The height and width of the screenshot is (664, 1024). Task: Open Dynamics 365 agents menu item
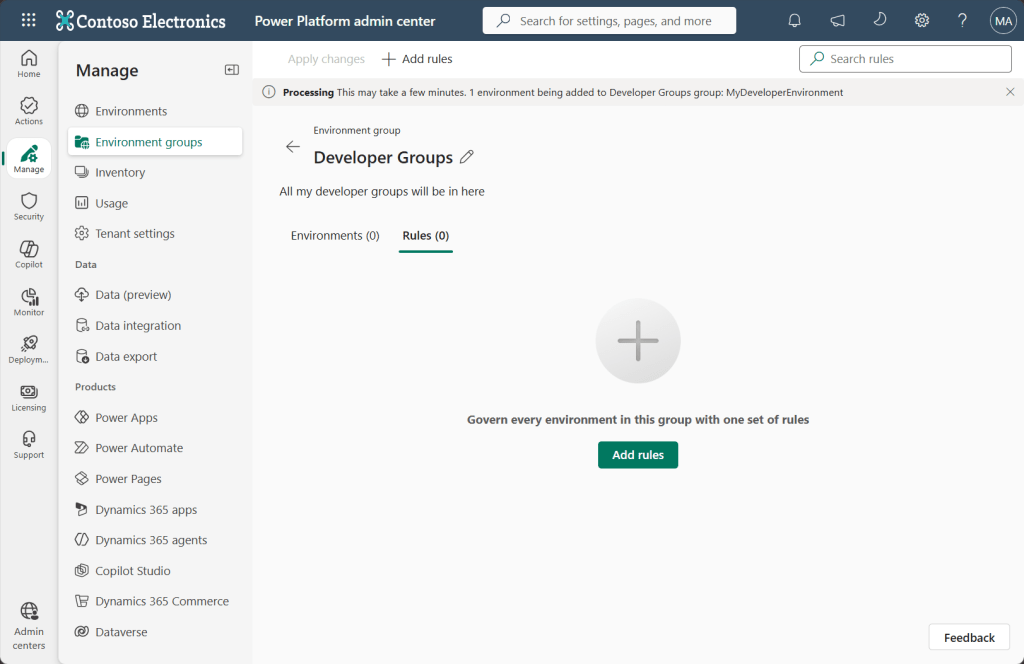pos(155,540)
